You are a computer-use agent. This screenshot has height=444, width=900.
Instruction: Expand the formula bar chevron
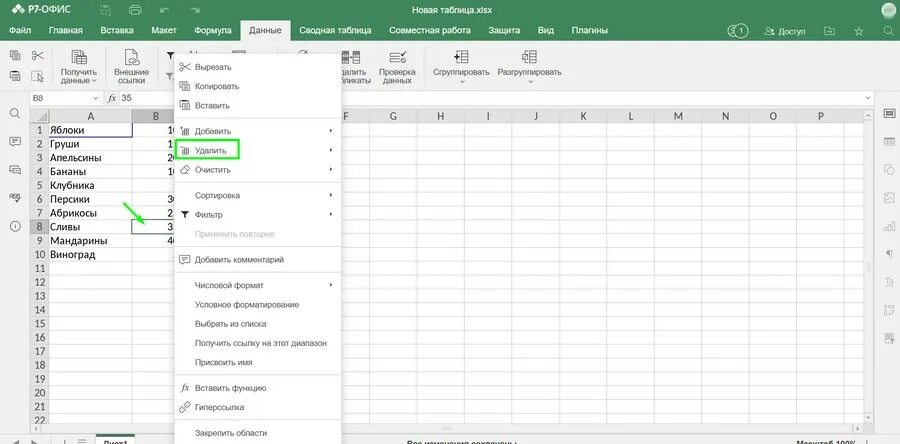click(868, 99)
